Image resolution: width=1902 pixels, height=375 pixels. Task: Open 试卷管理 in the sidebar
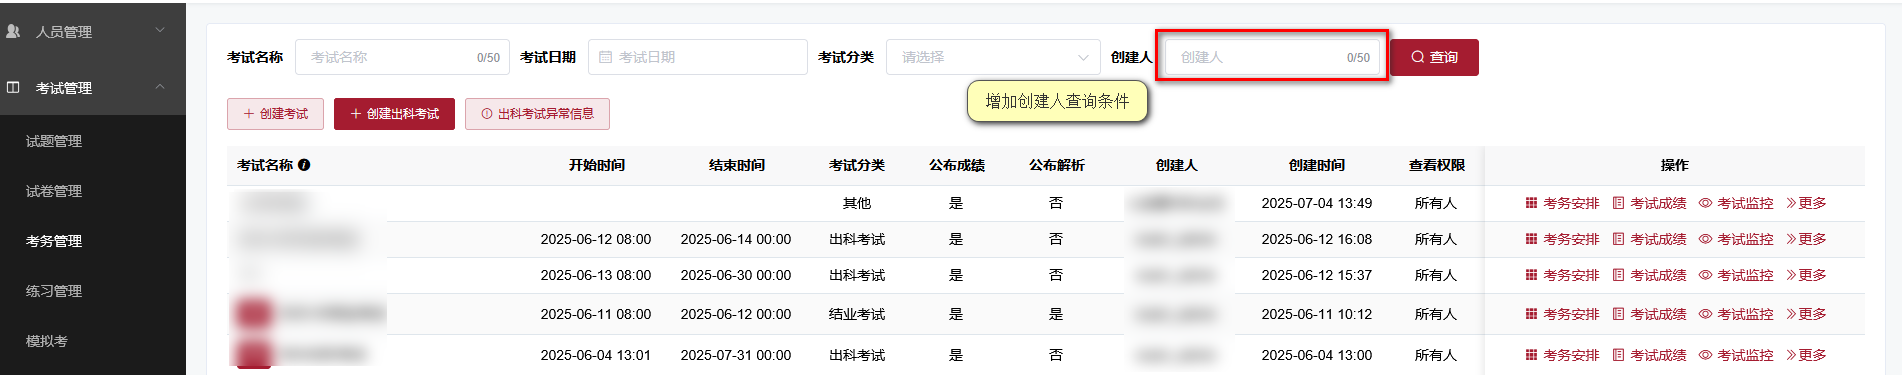coord(54,191)
